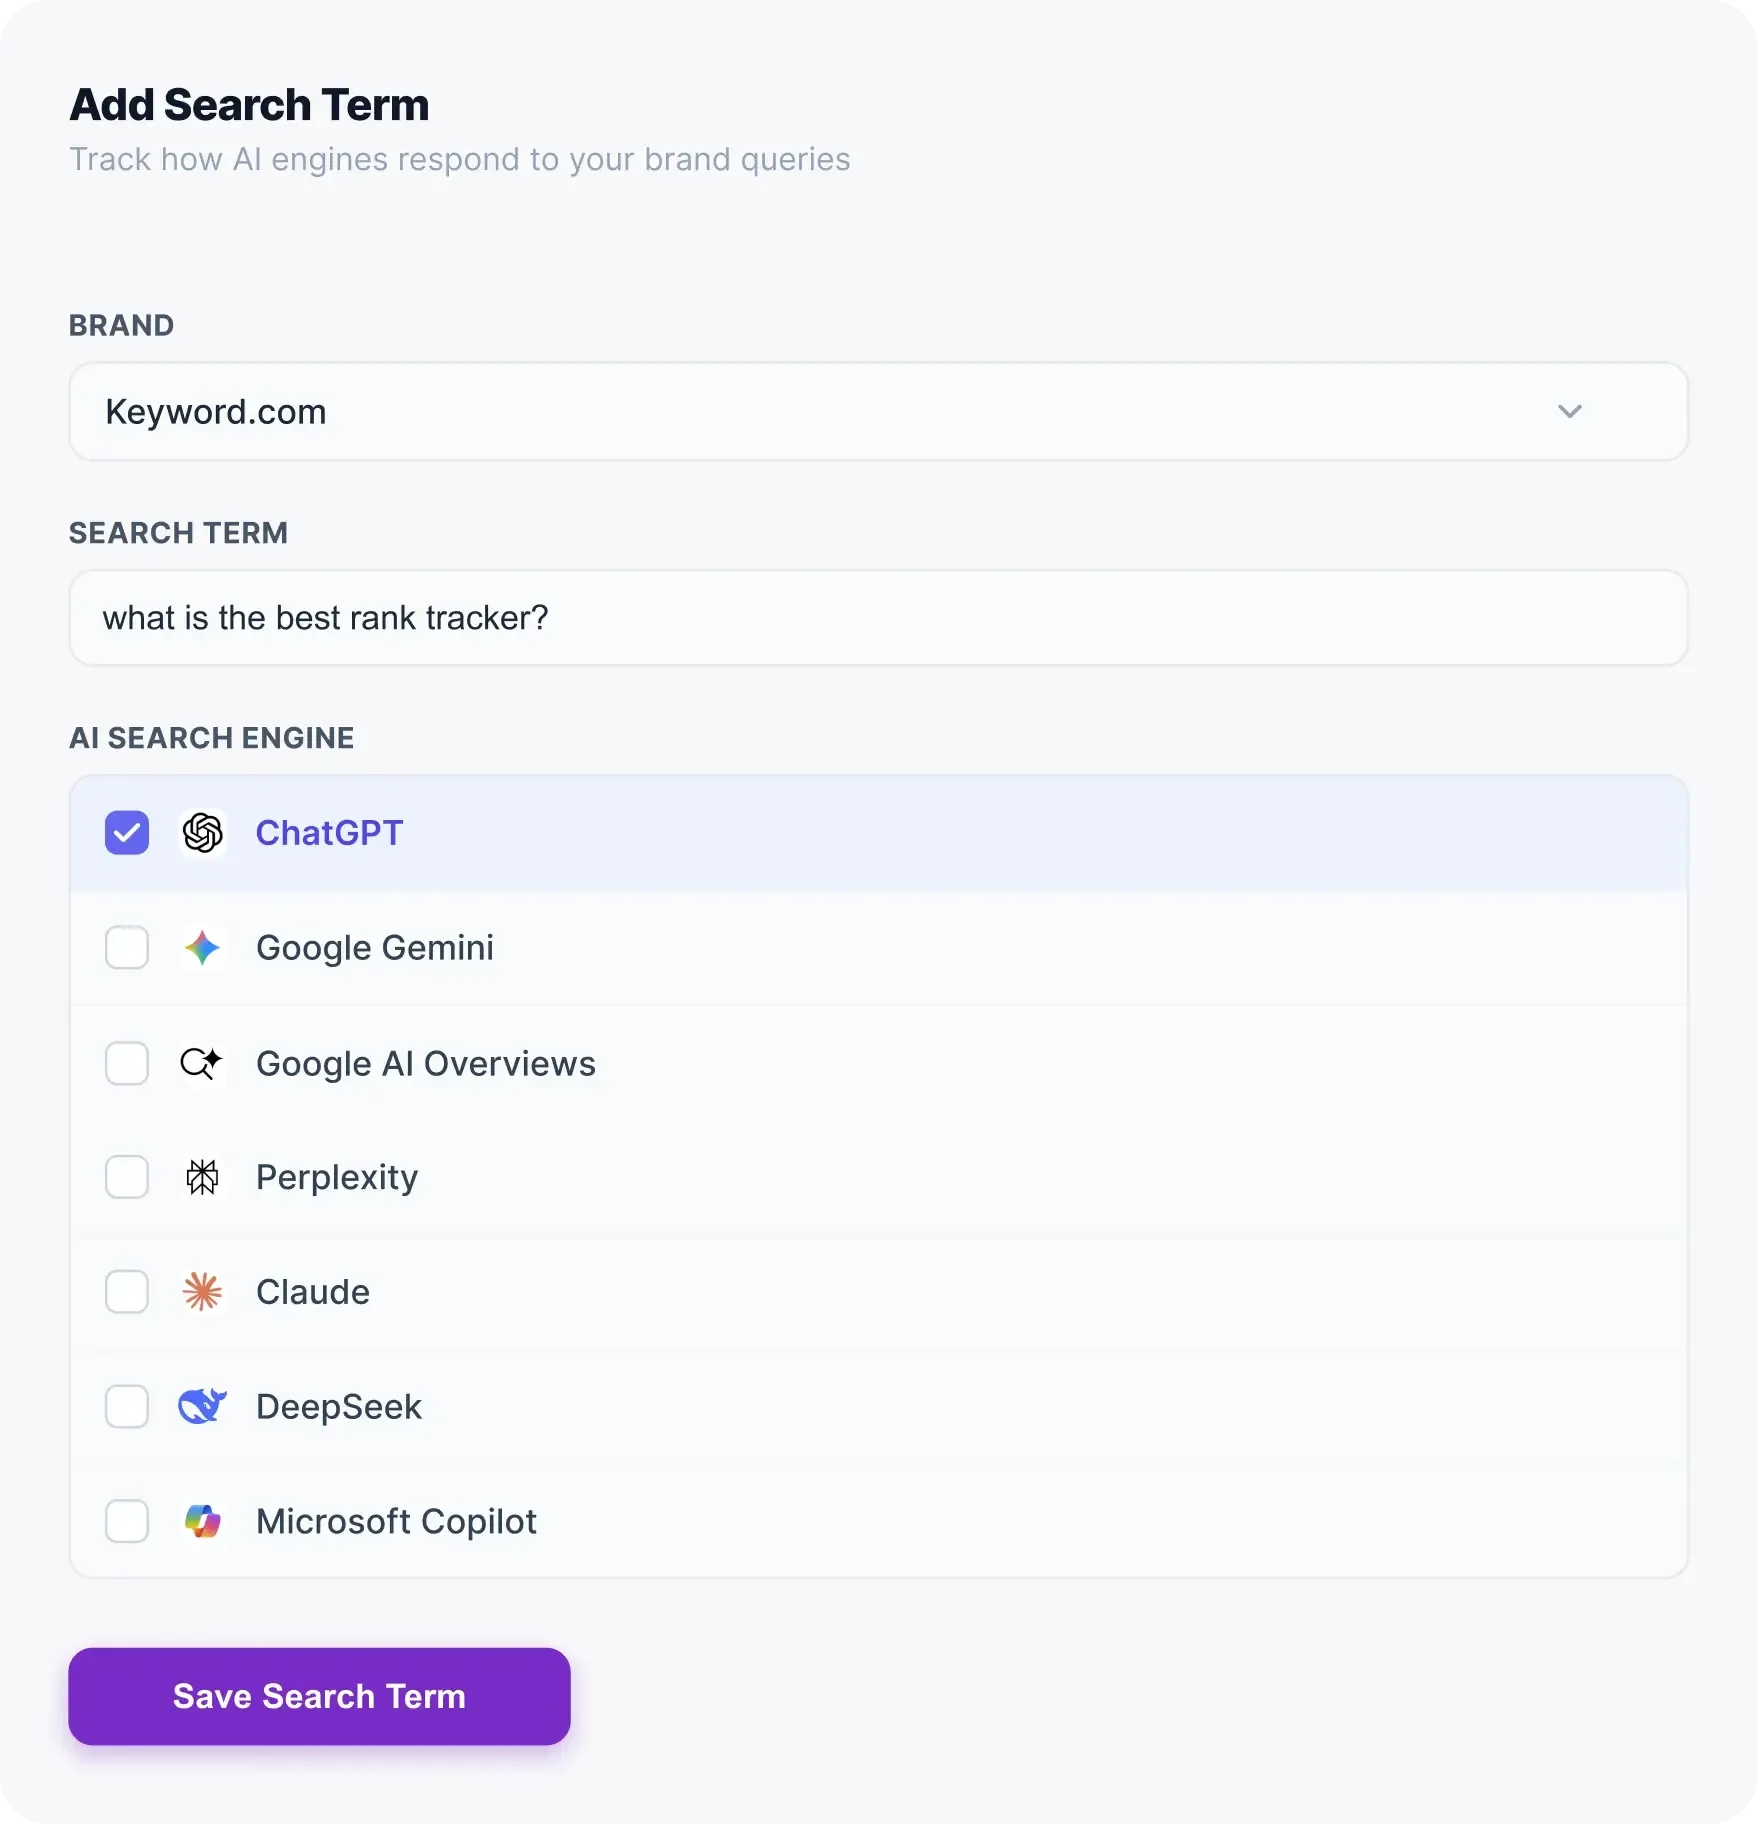
Task: Check the Google AI Overviews checkbox
Action: coord(127,1063)
